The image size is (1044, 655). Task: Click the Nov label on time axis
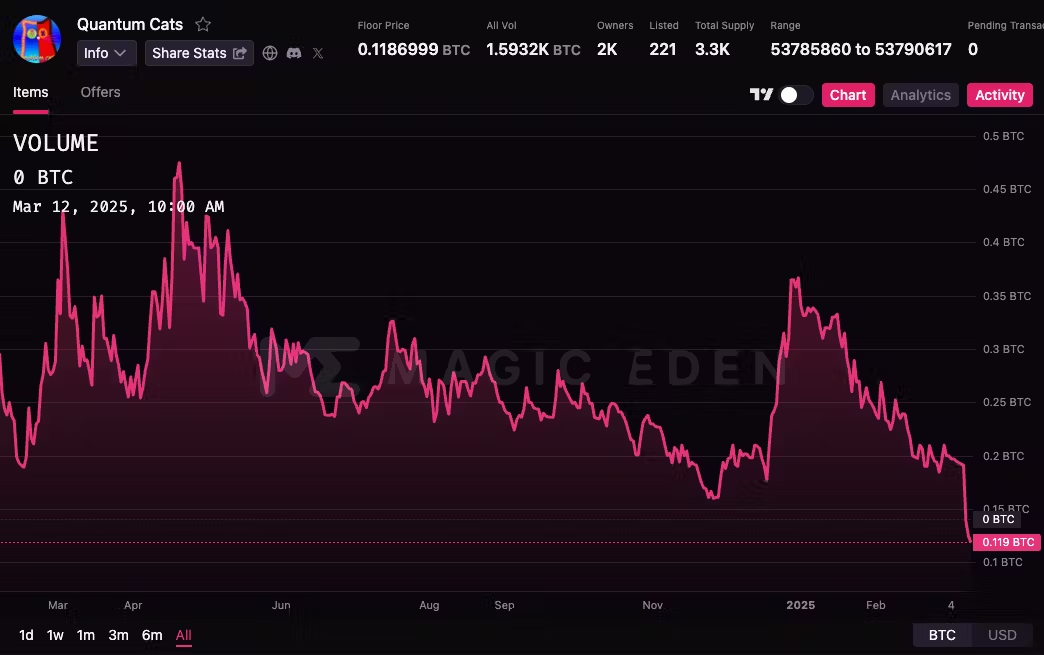coord(652,605)
